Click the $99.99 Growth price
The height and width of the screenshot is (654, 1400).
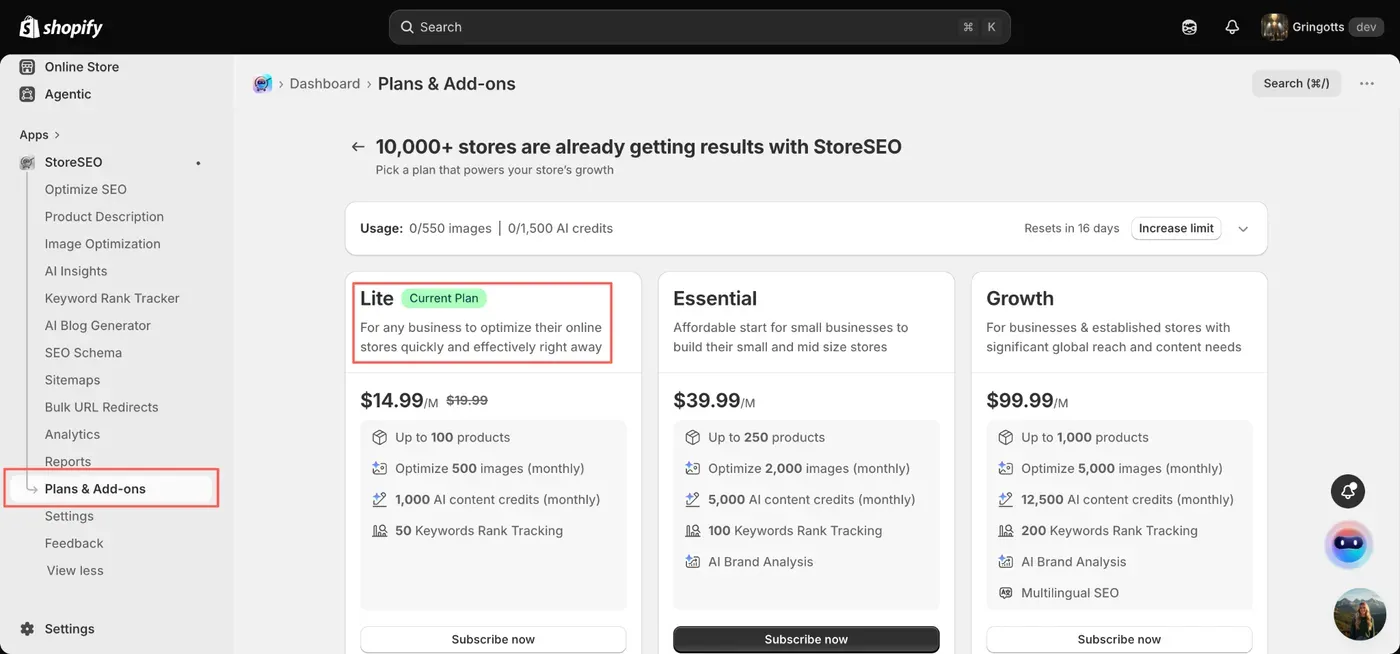click(x=1018, y=400)
